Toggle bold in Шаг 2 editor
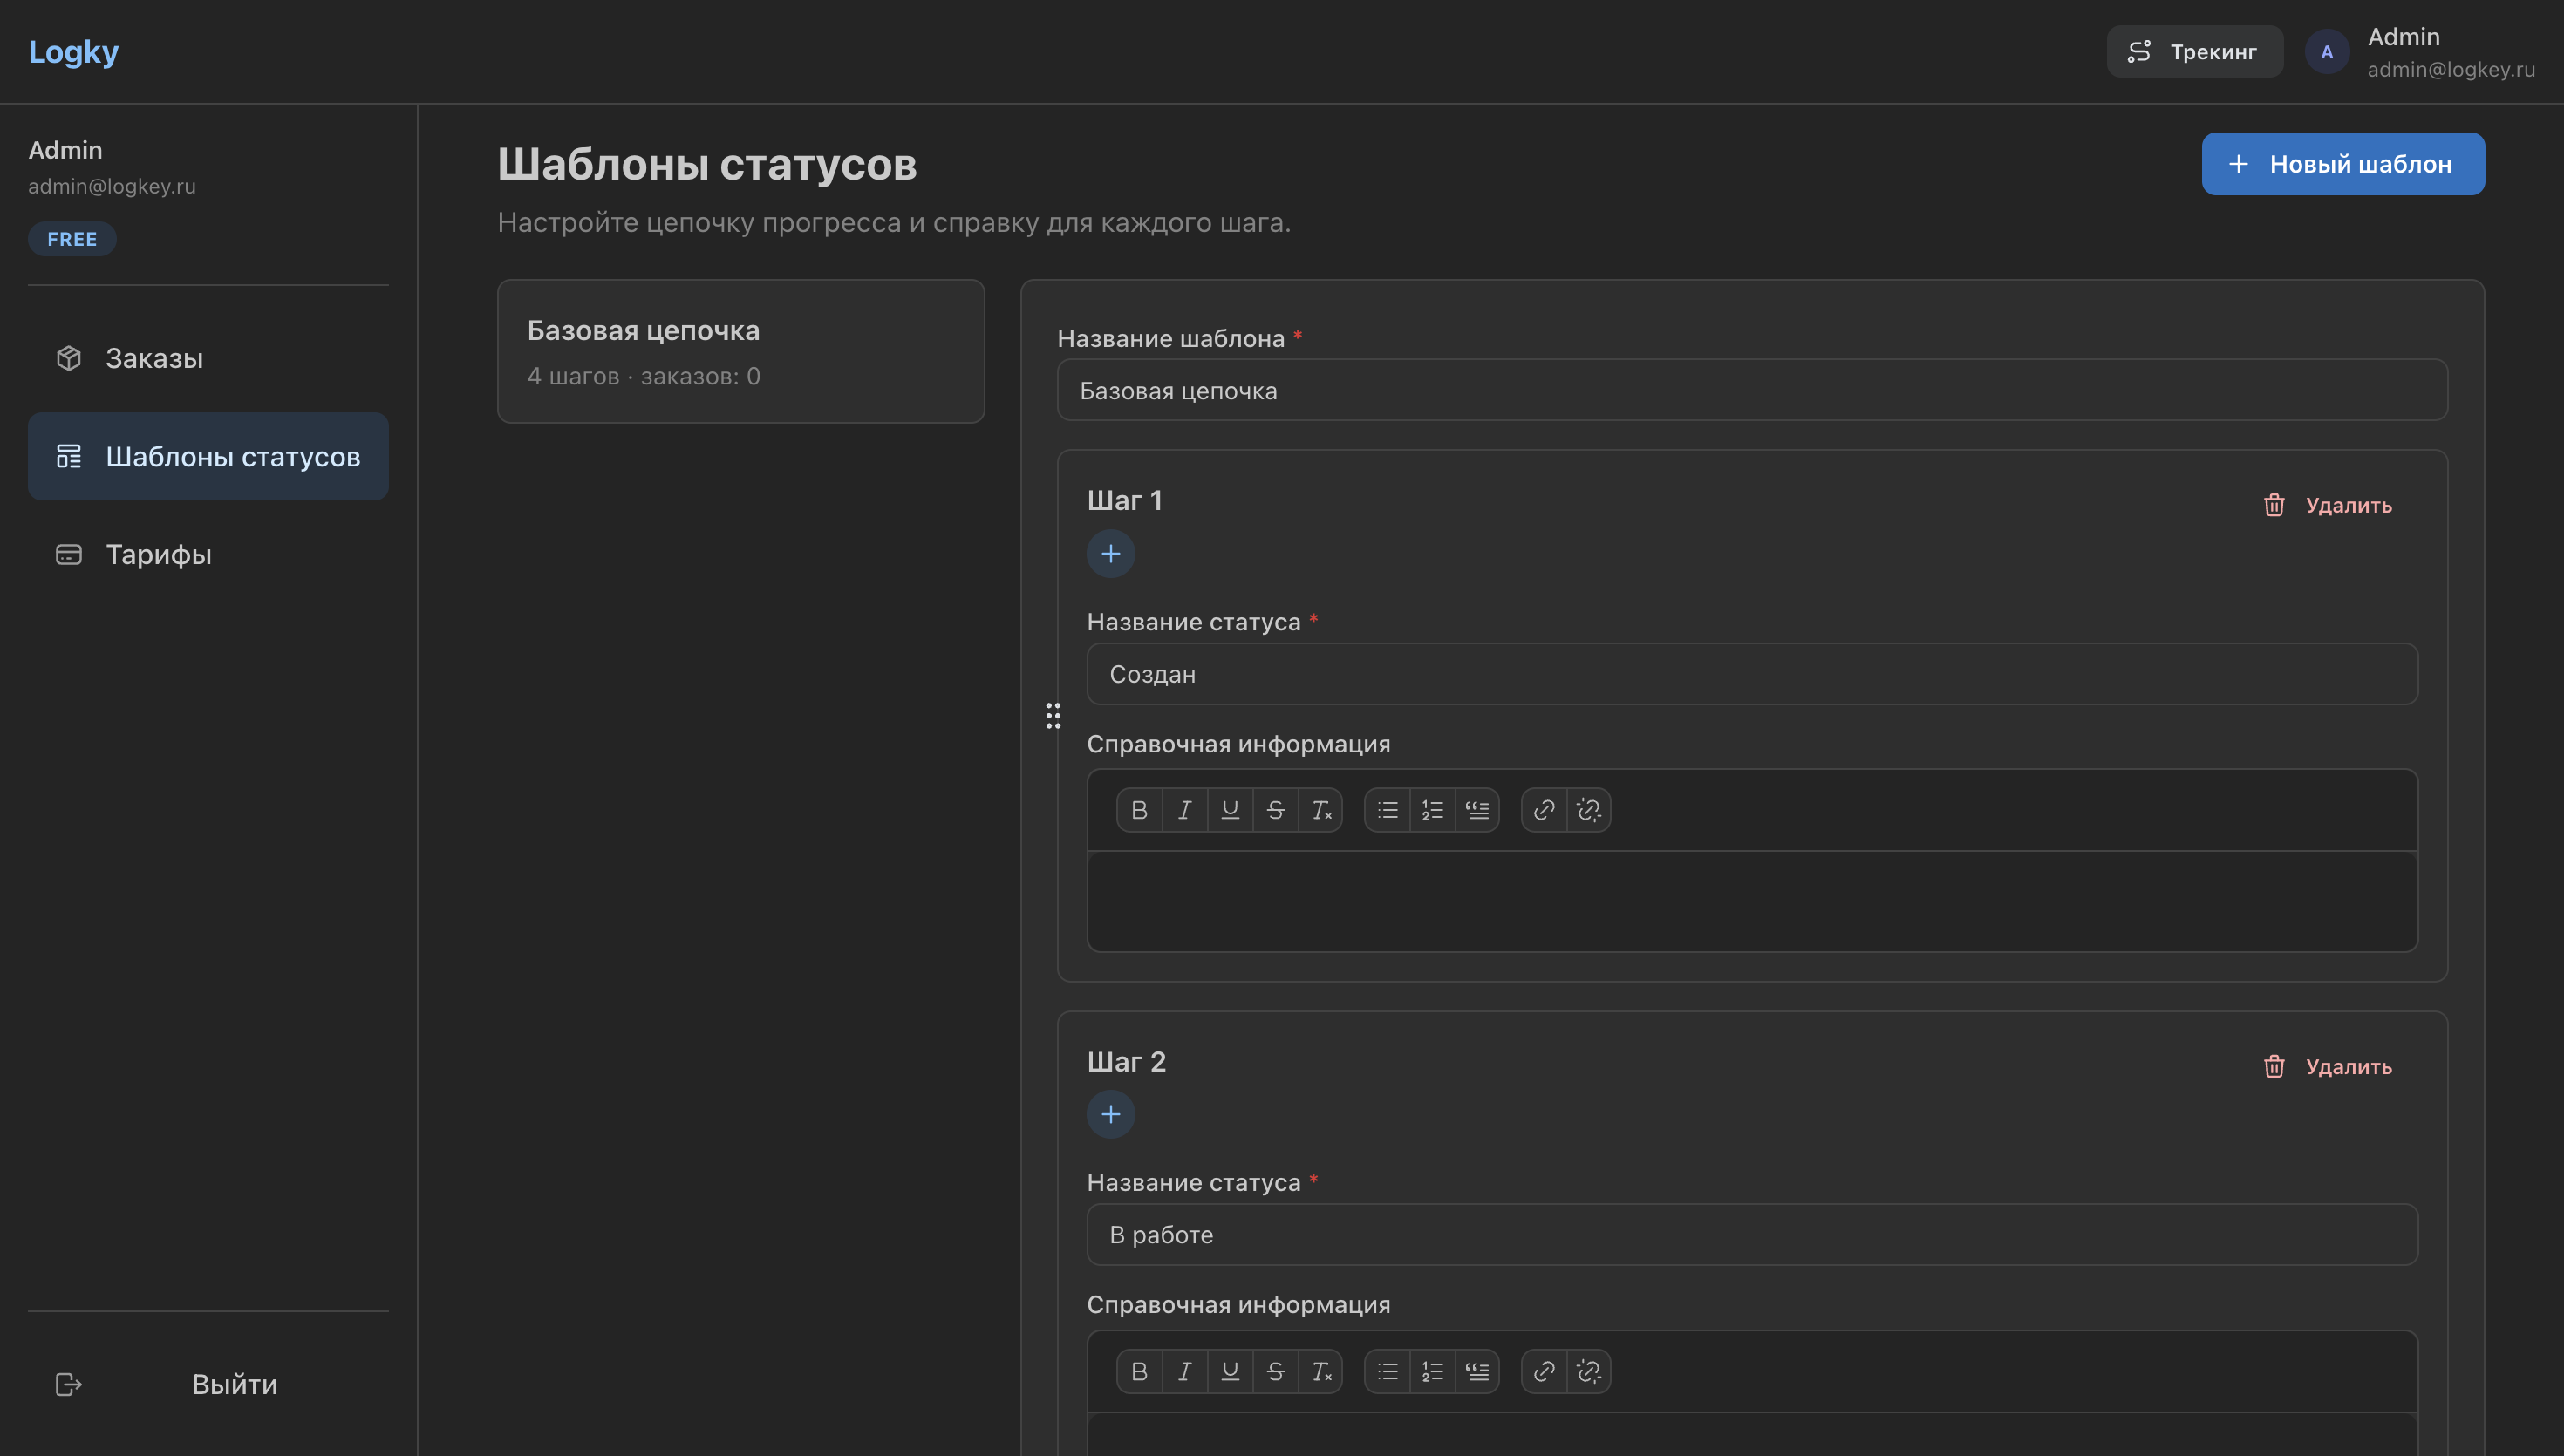The image size is (2564, 1456). pyautogui.click(x=1139, y=1371)
